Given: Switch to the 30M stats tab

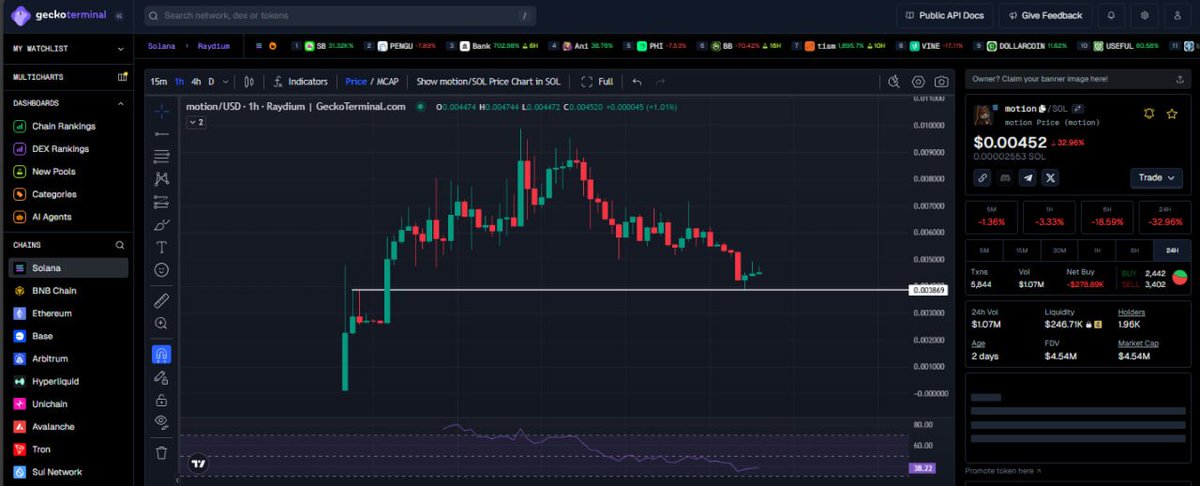Looking at the screenshot, I should [1059, 249].
